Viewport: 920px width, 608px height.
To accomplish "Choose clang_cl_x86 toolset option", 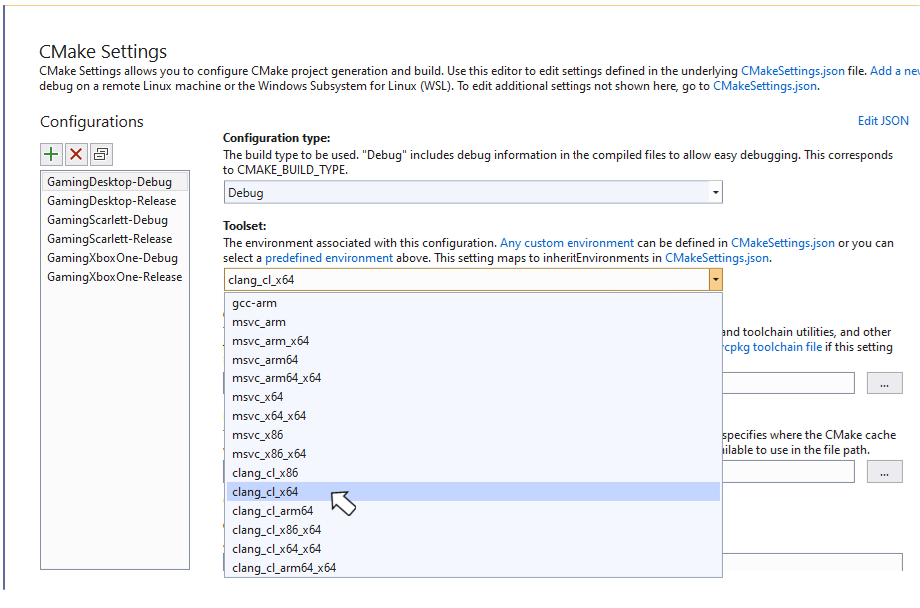I will [x=473, y=473].
